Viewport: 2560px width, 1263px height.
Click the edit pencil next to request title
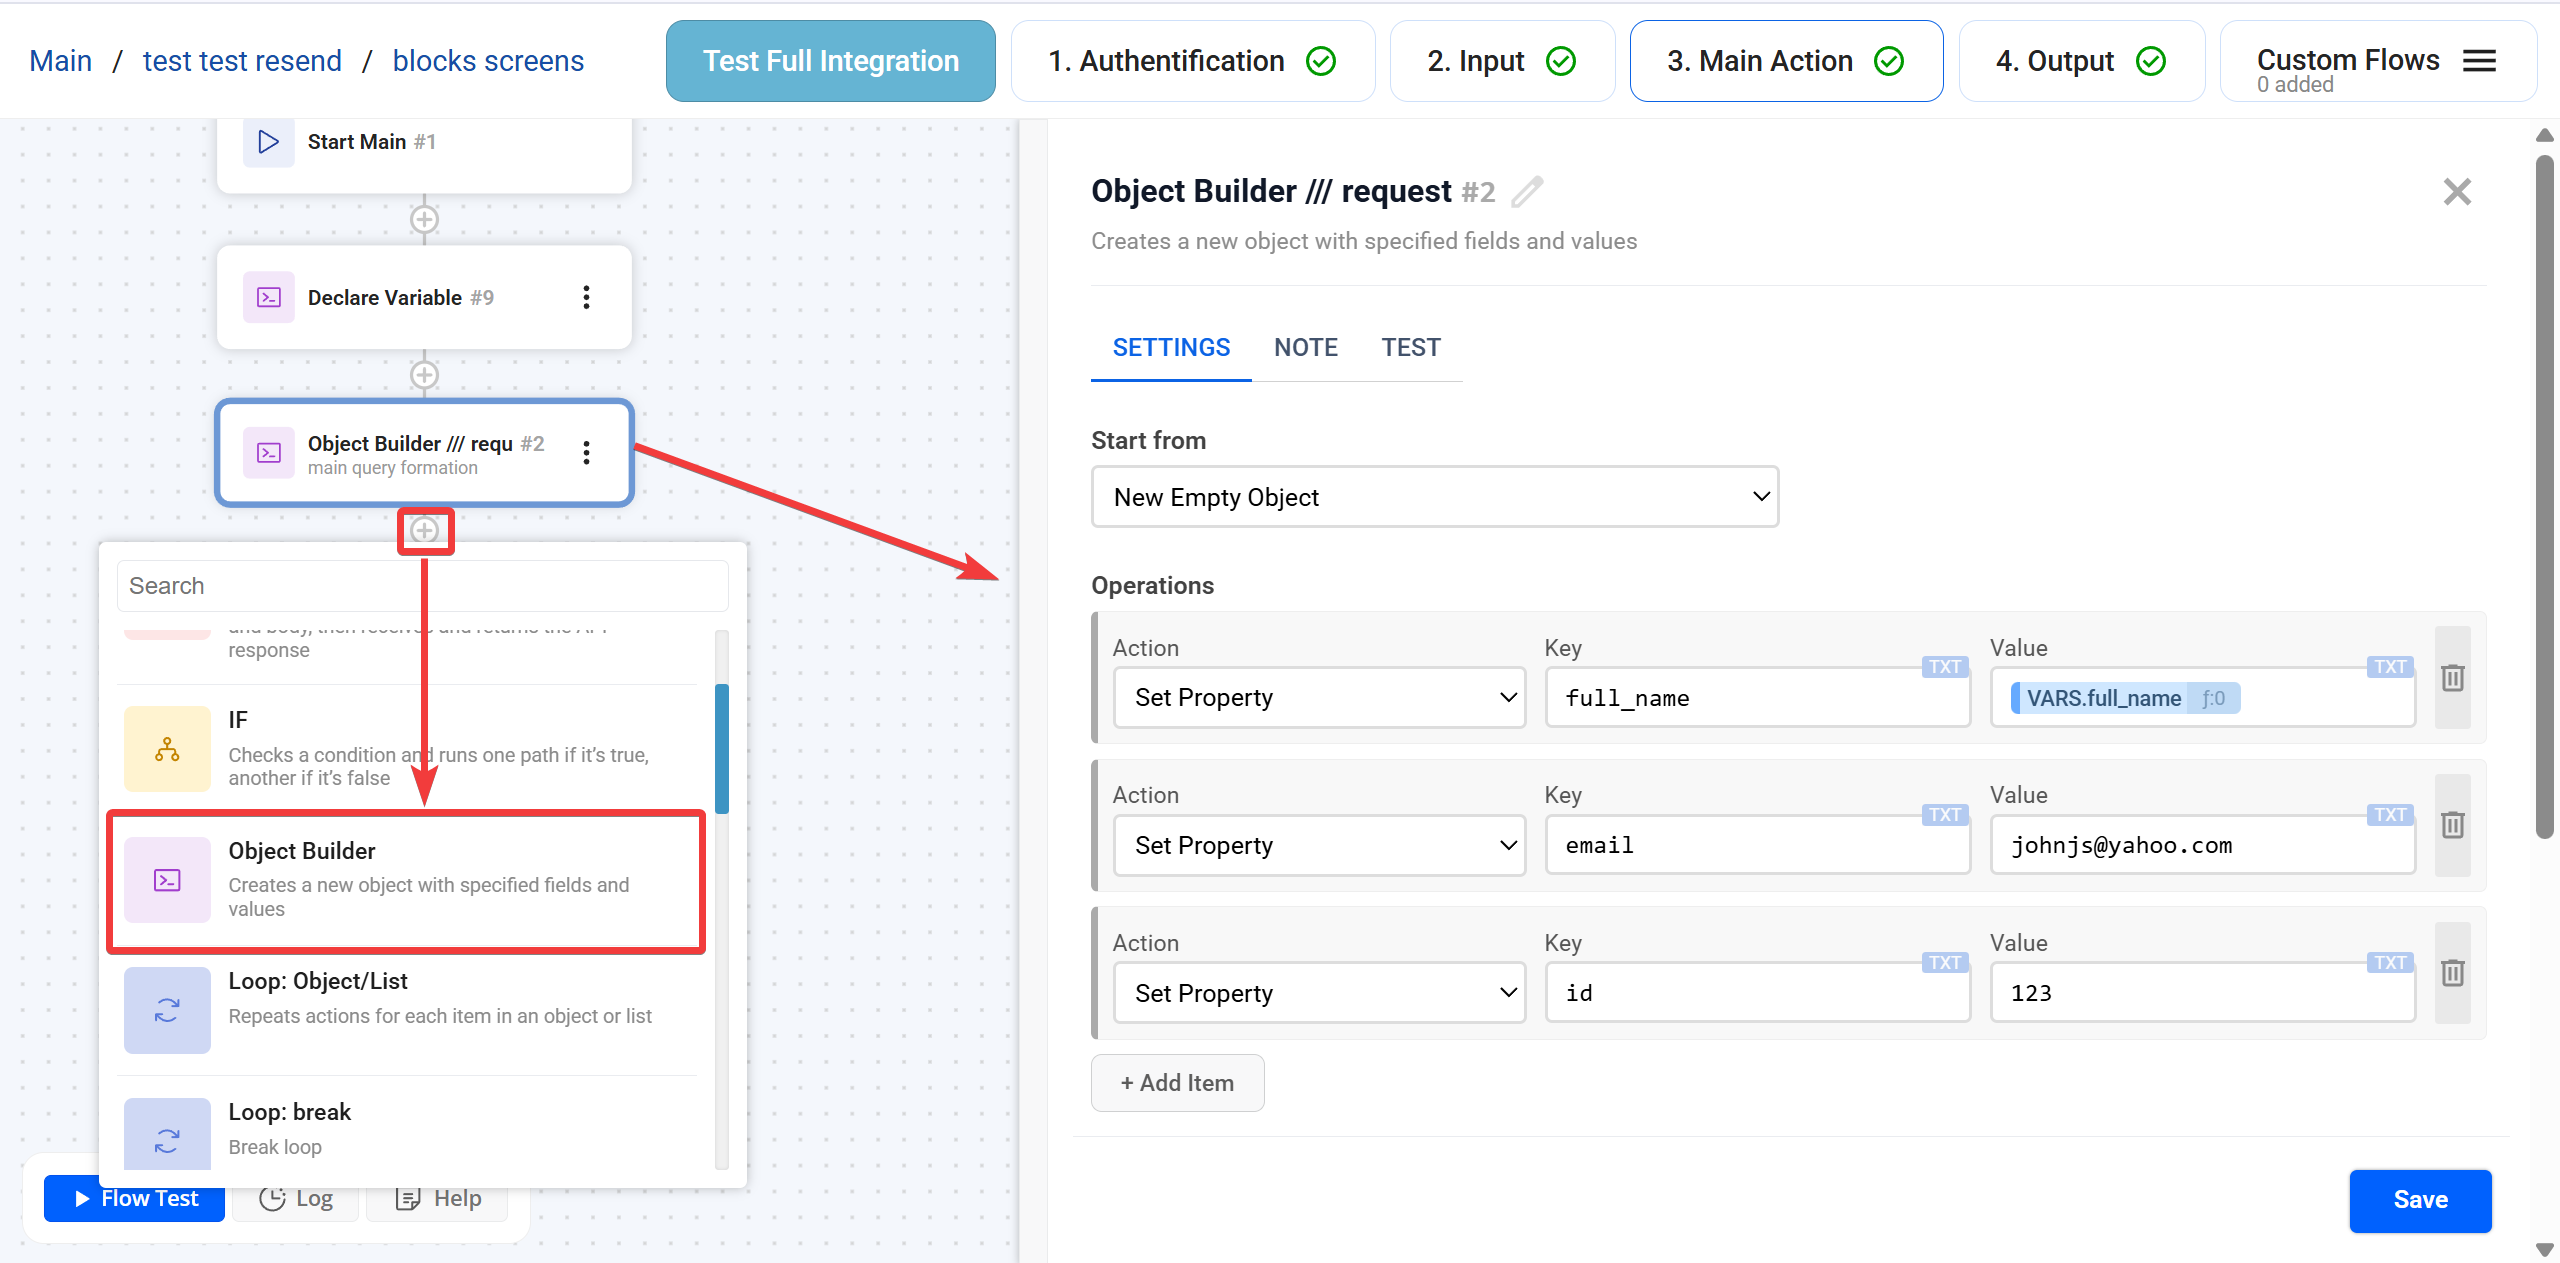(x=1525, y=190)
